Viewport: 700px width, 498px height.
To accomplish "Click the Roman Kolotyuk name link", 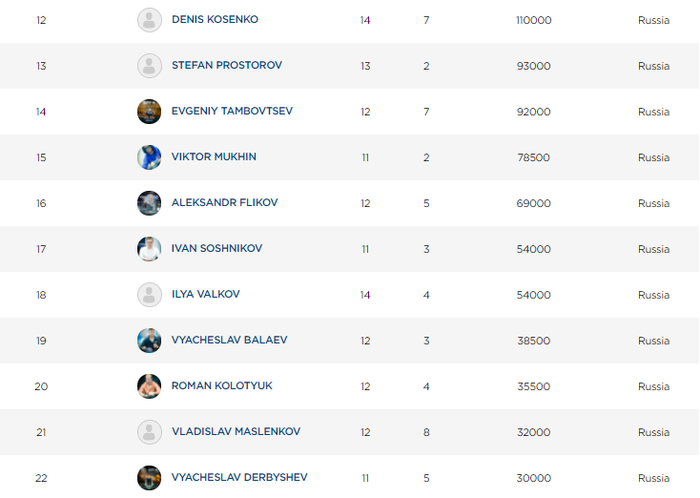I will [x=222, y=386].
